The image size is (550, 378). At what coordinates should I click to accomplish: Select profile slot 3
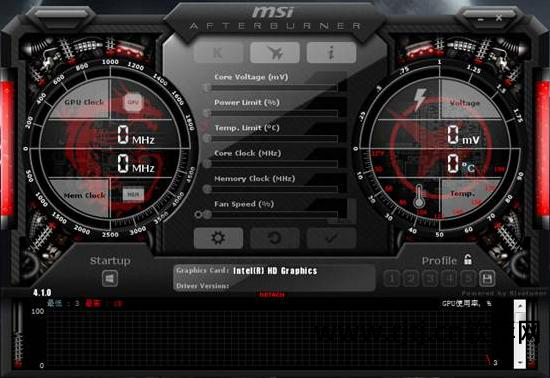[430, 279]
